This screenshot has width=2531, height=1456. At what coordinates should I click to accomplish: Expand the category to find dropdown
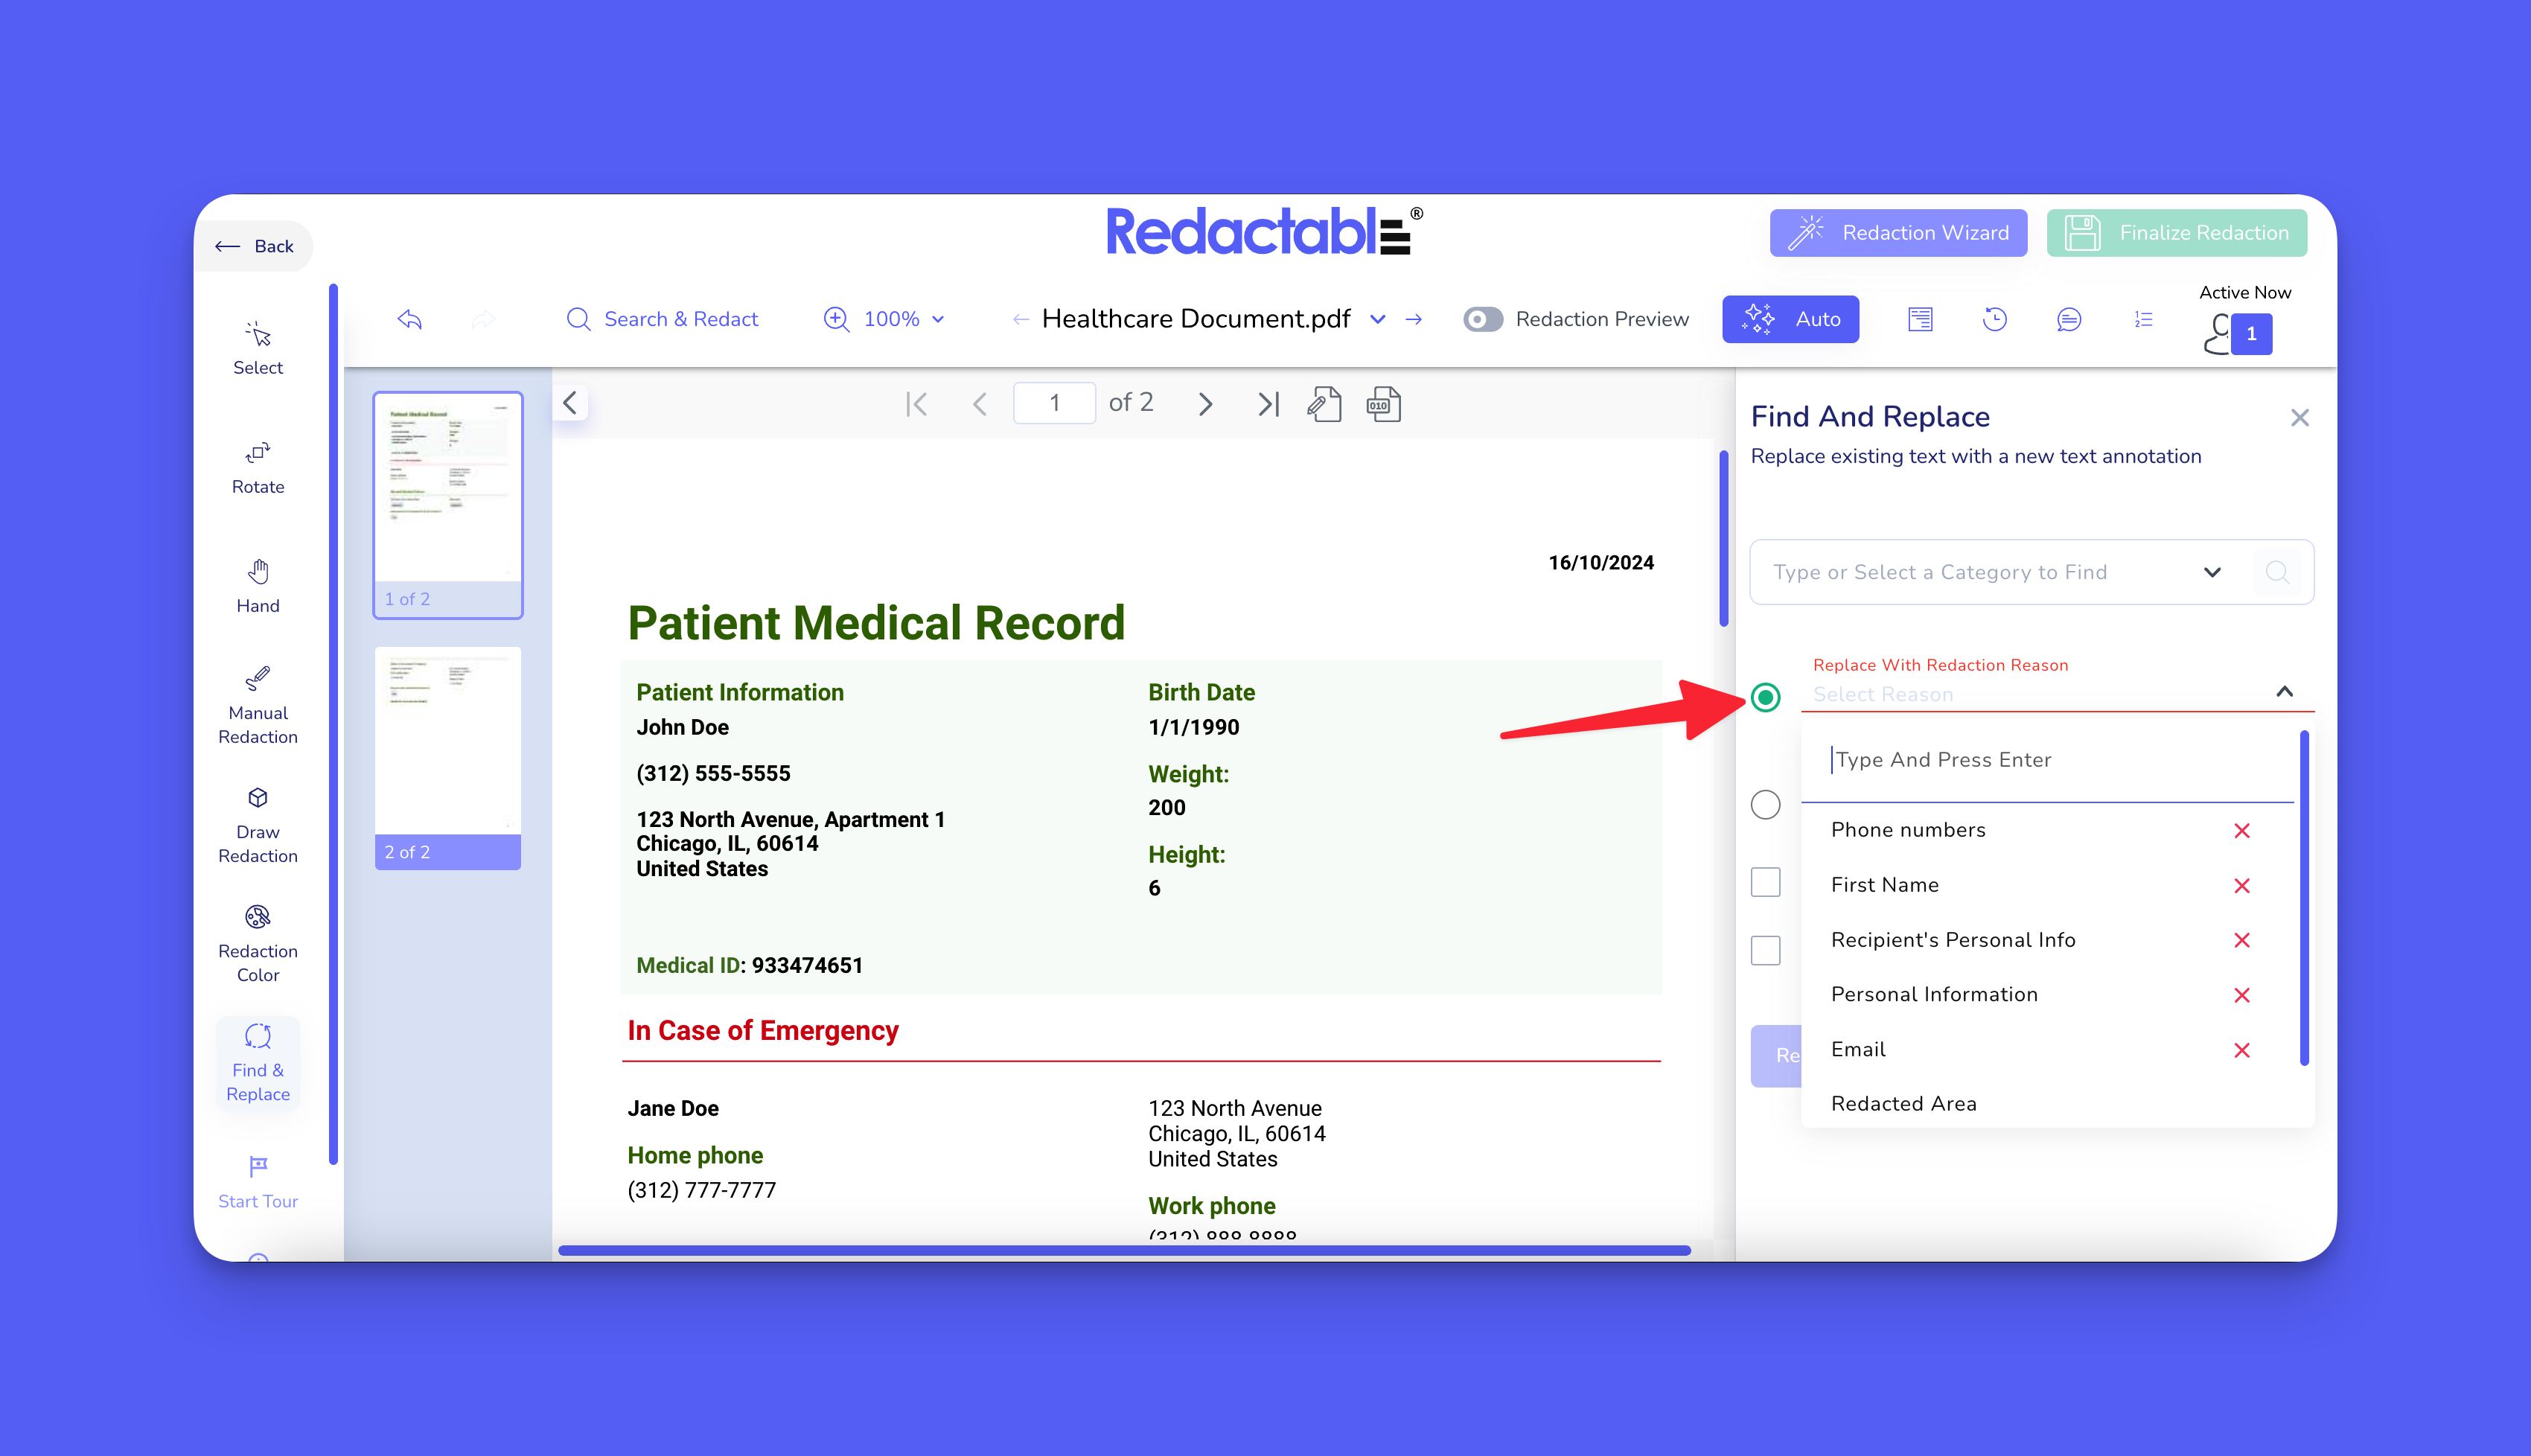(2211, 572)
